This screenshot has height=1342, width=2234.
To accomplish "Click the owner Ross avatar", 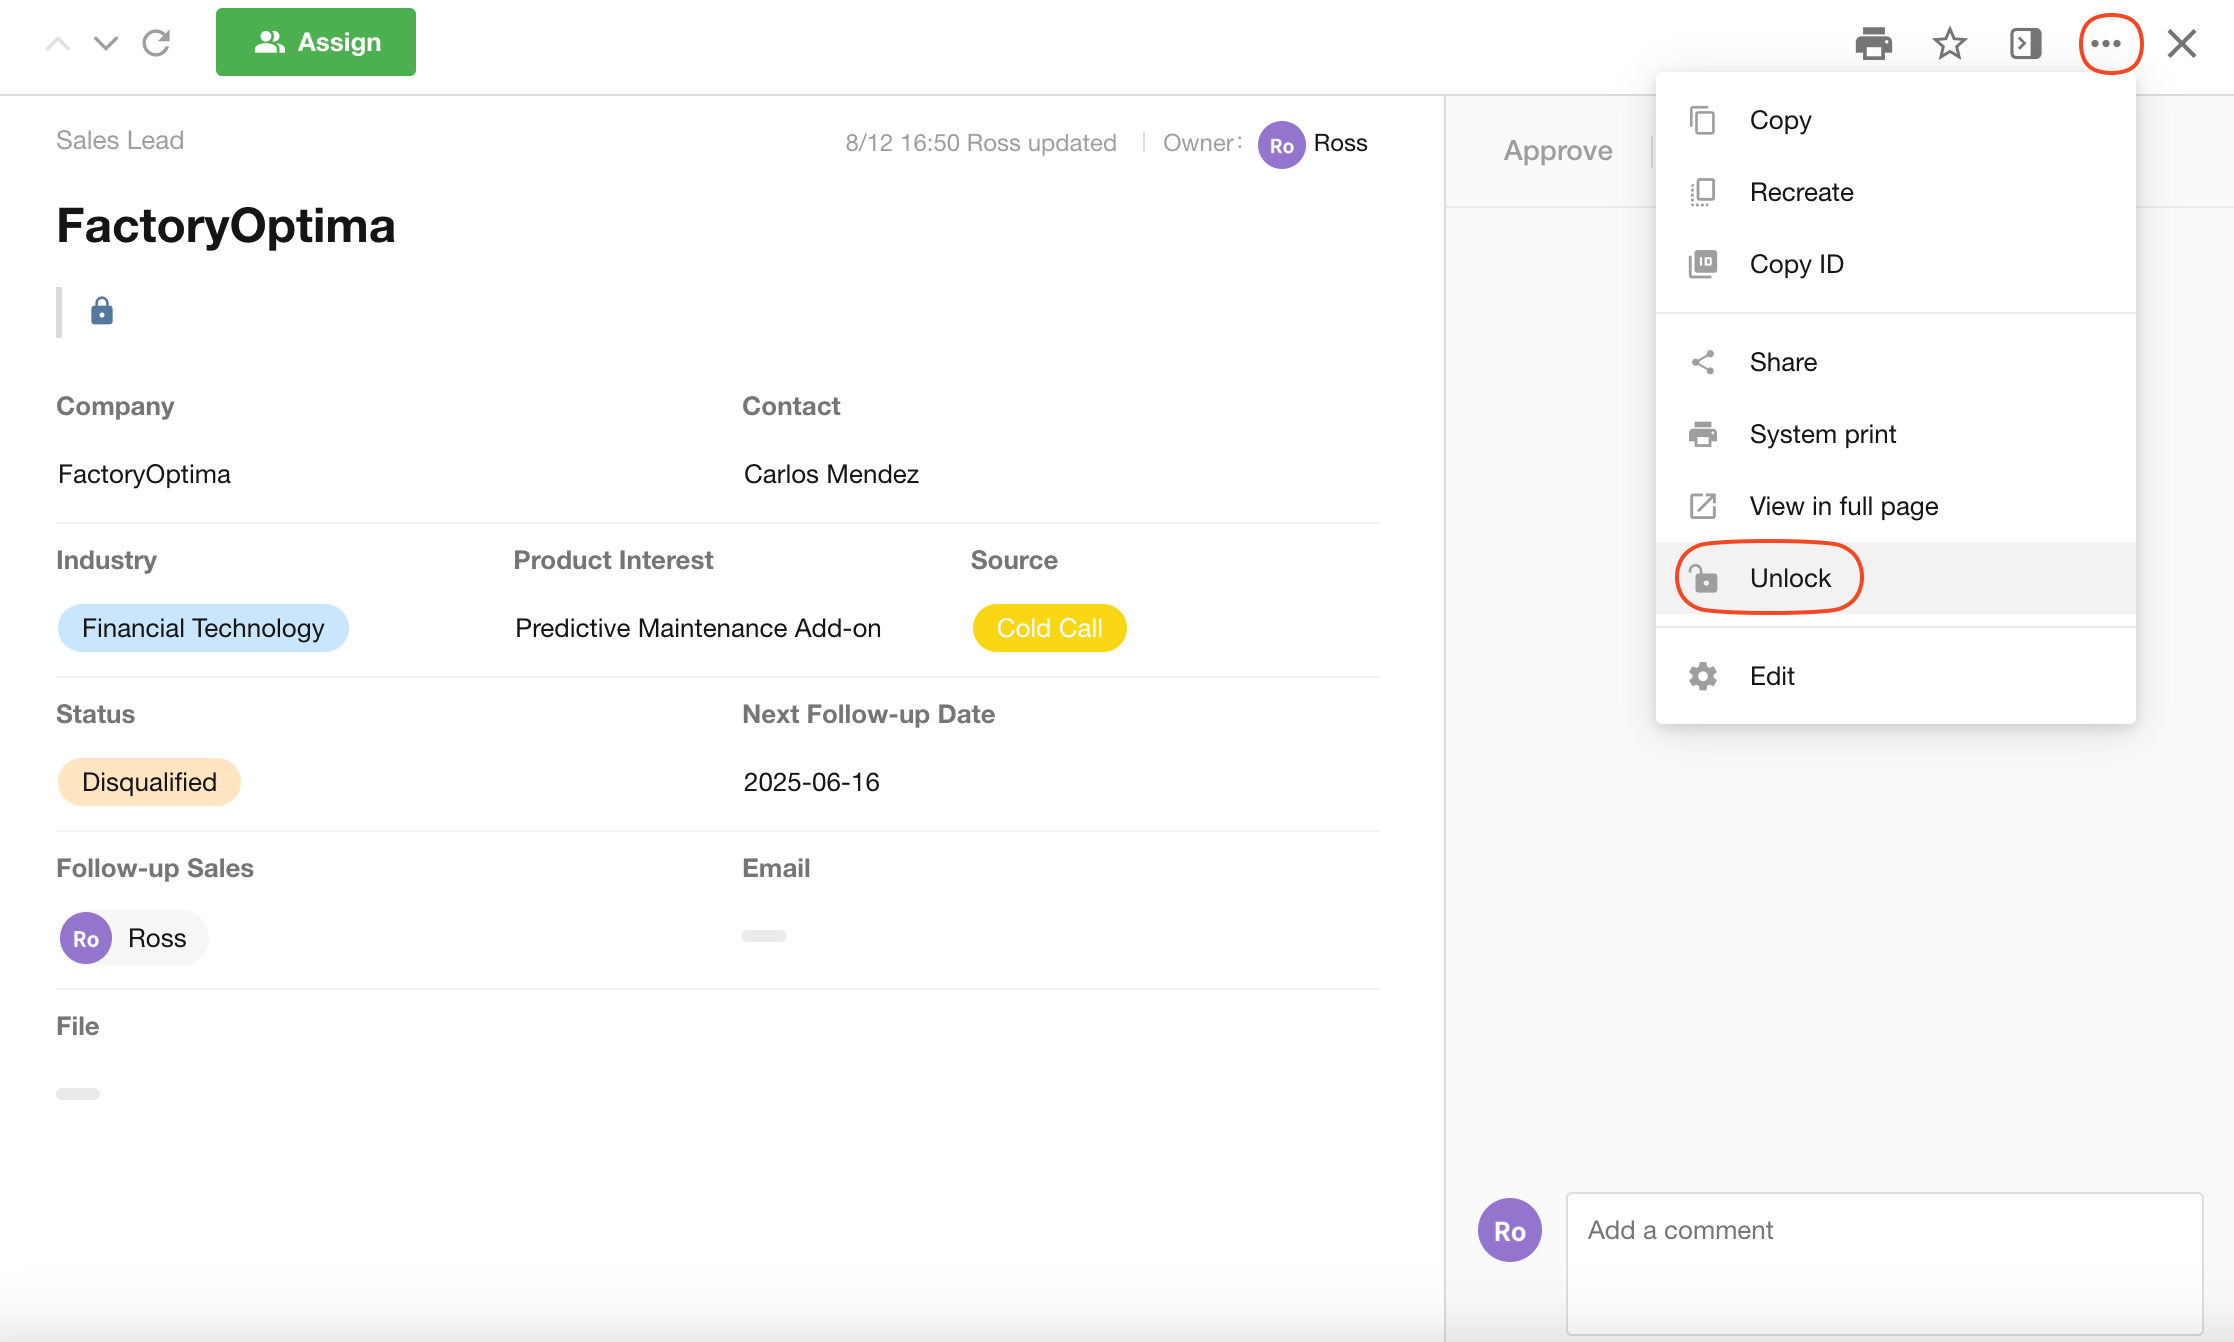I will [1281, 145].
